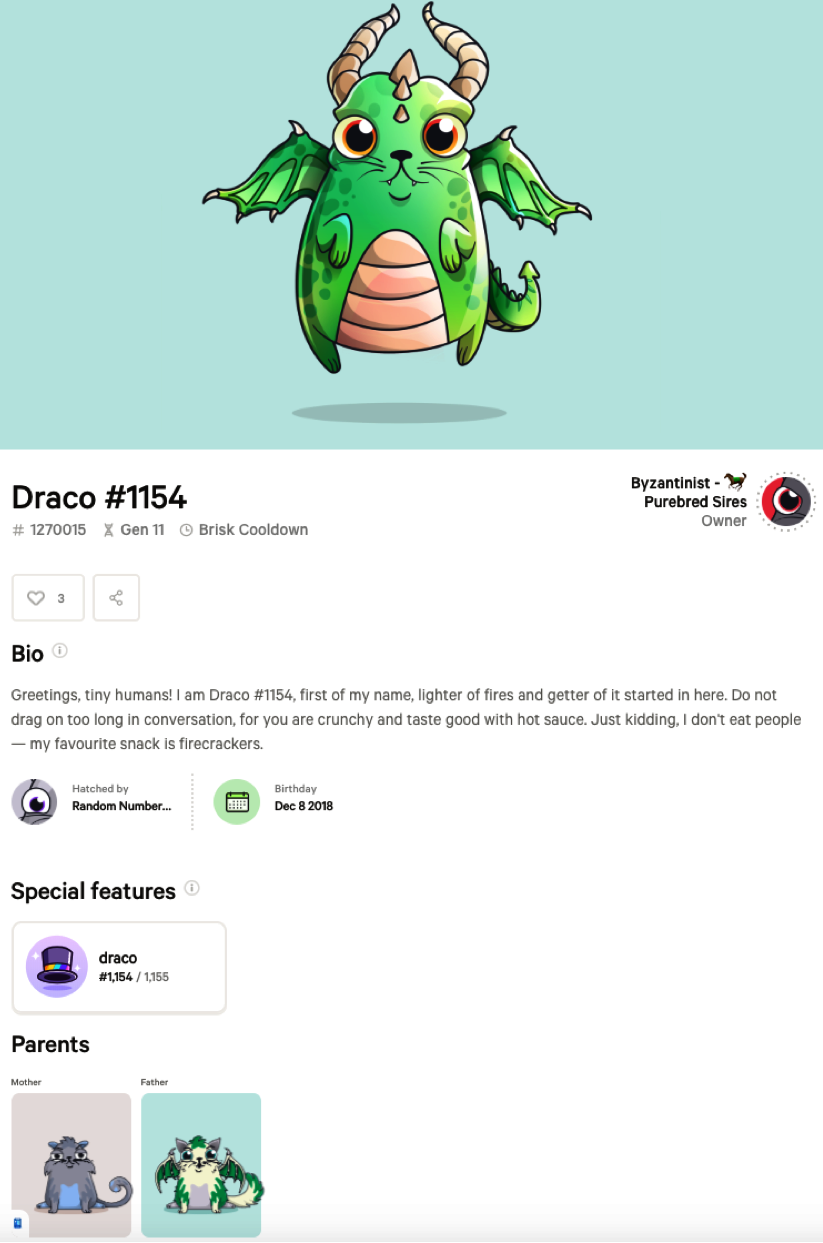The width and height of the screenshot is (823, 1243).
Task: Open the Random Number... hatcher link
Action: pos(121,806)
